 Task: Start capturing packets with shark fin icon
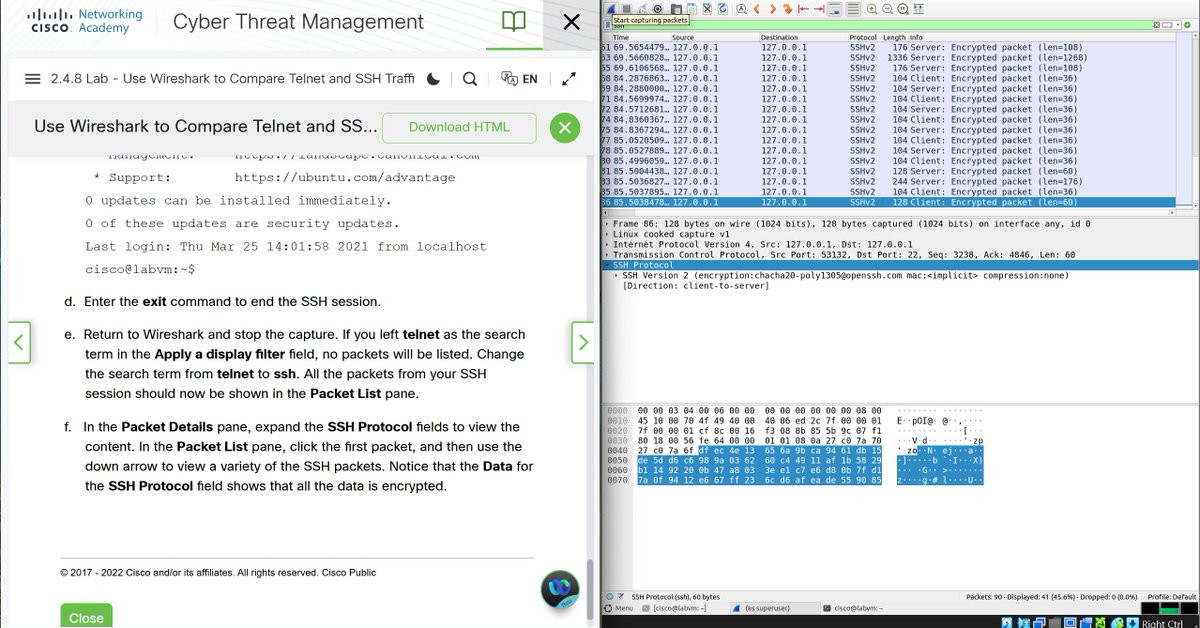click(x=611, y=9)
